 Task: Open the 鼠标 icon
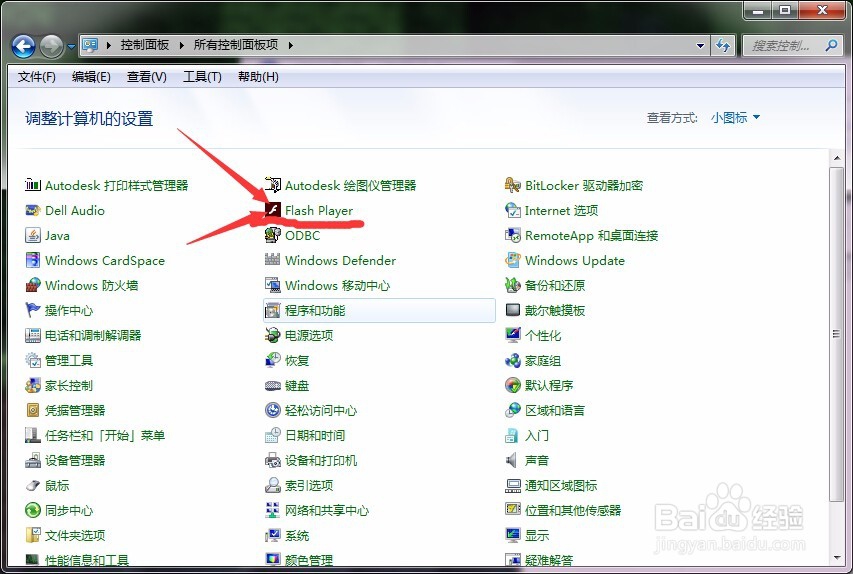click(x=33, y=485)
